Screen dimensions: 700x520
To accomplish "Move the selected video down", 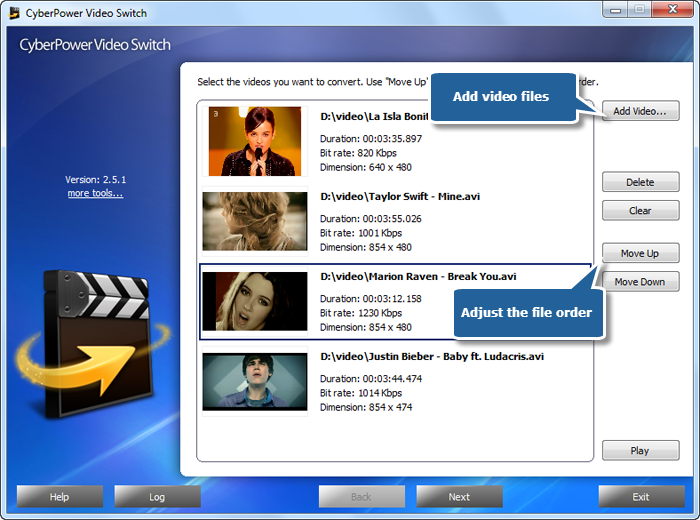I will 641,282.
